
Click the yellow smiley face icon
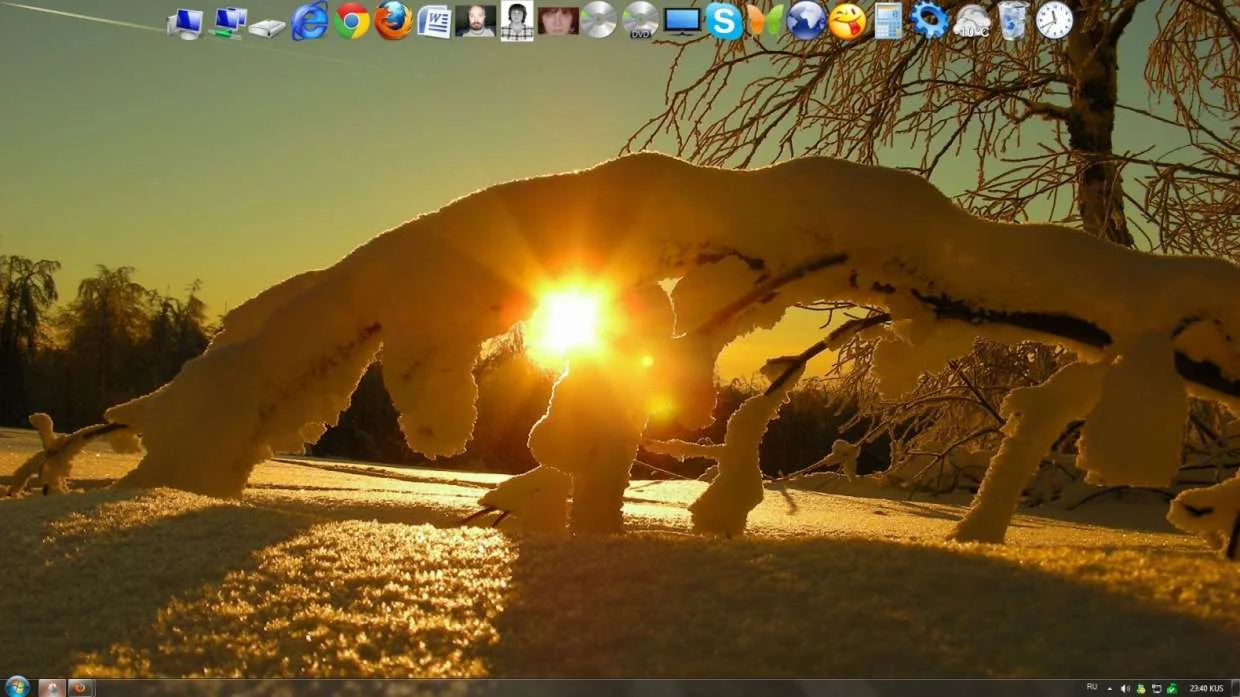pyautogui.click(x=847, y=21)
